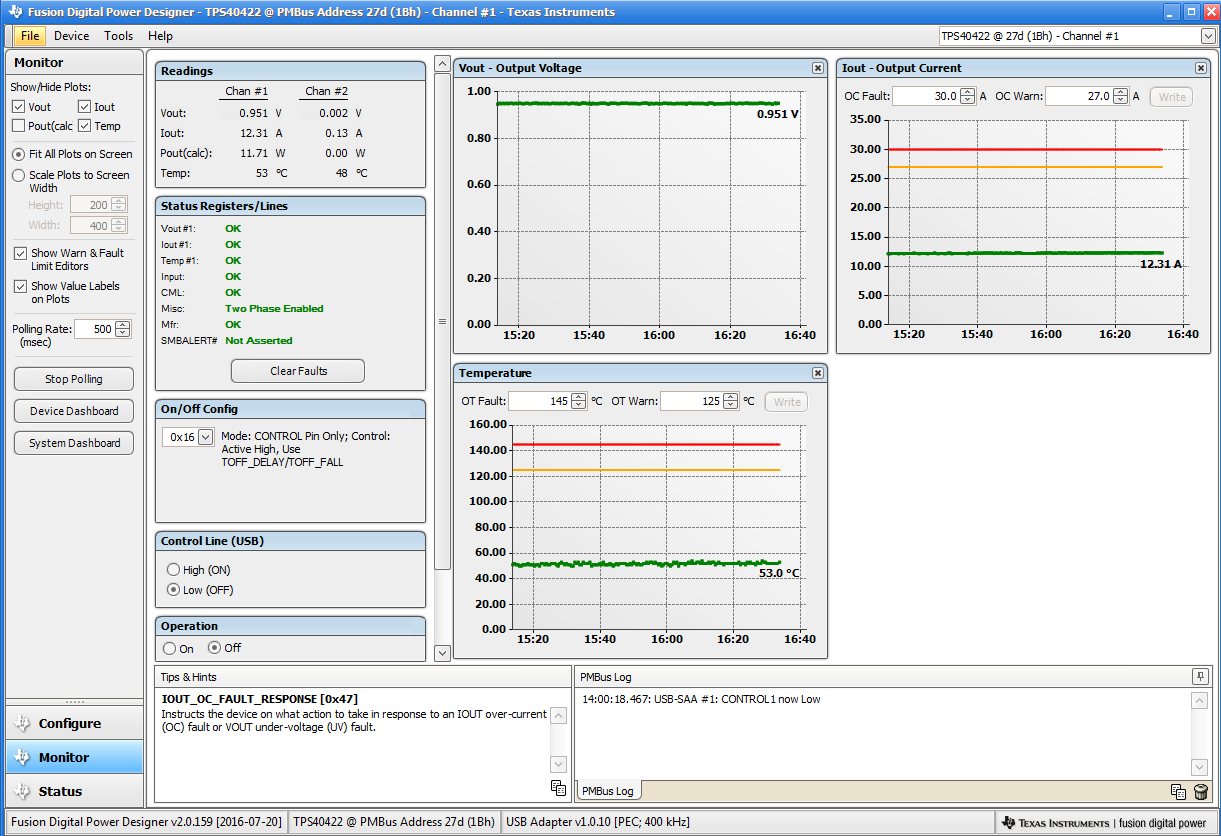
Task: Click the OT Warn spinner arrows
Action: pyautogui.click(x=731, y=401)
